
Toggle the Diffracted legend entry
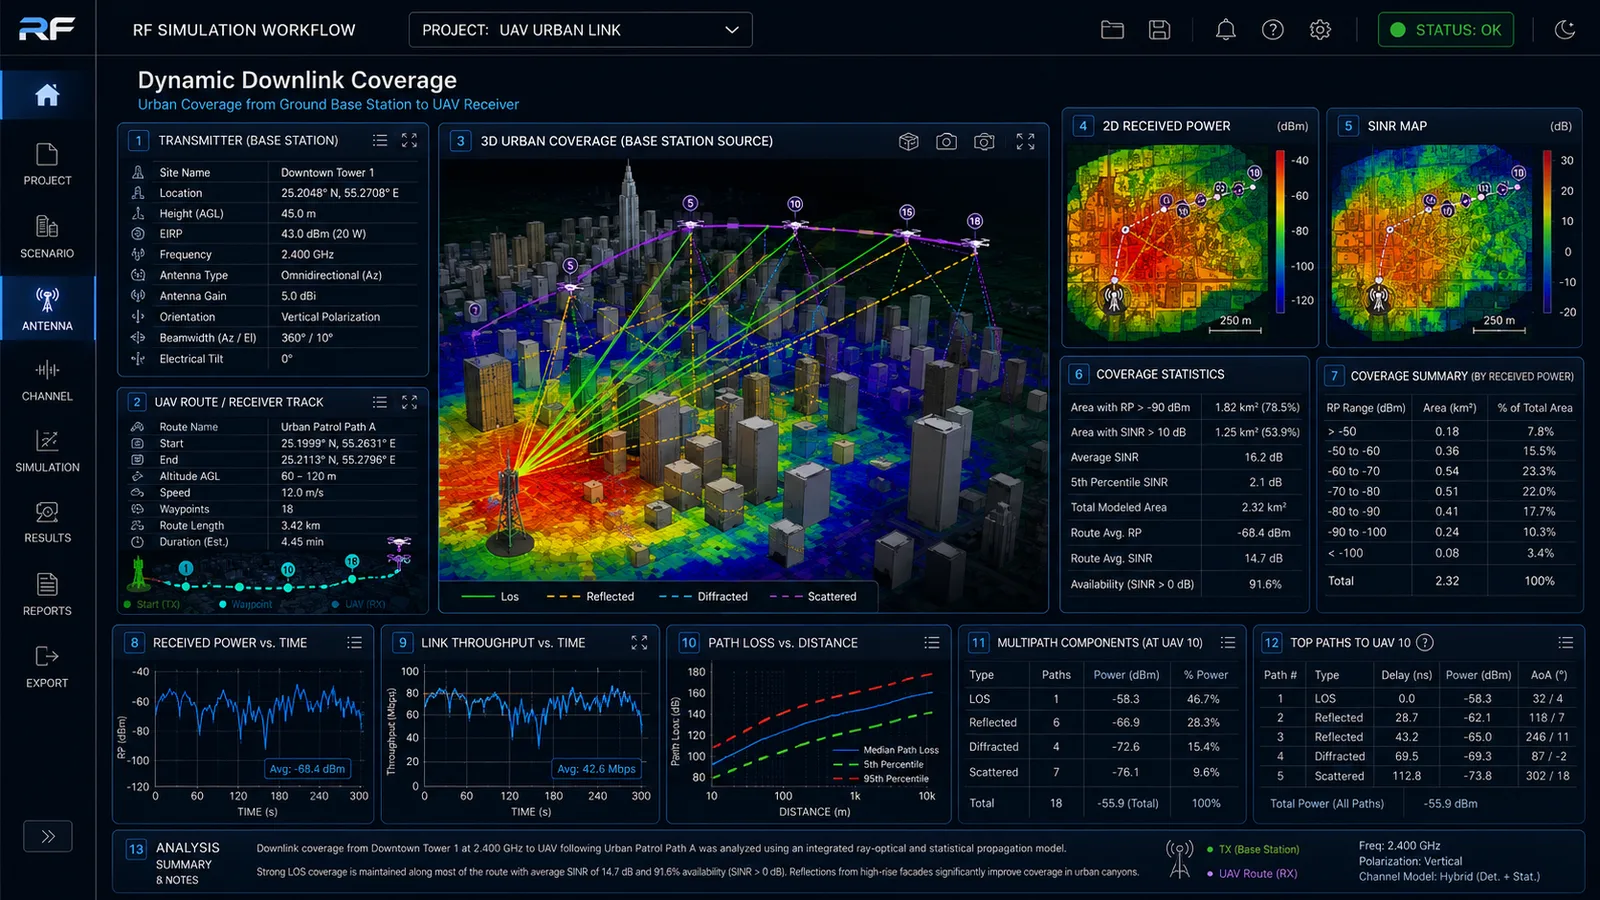click(704, 597)
